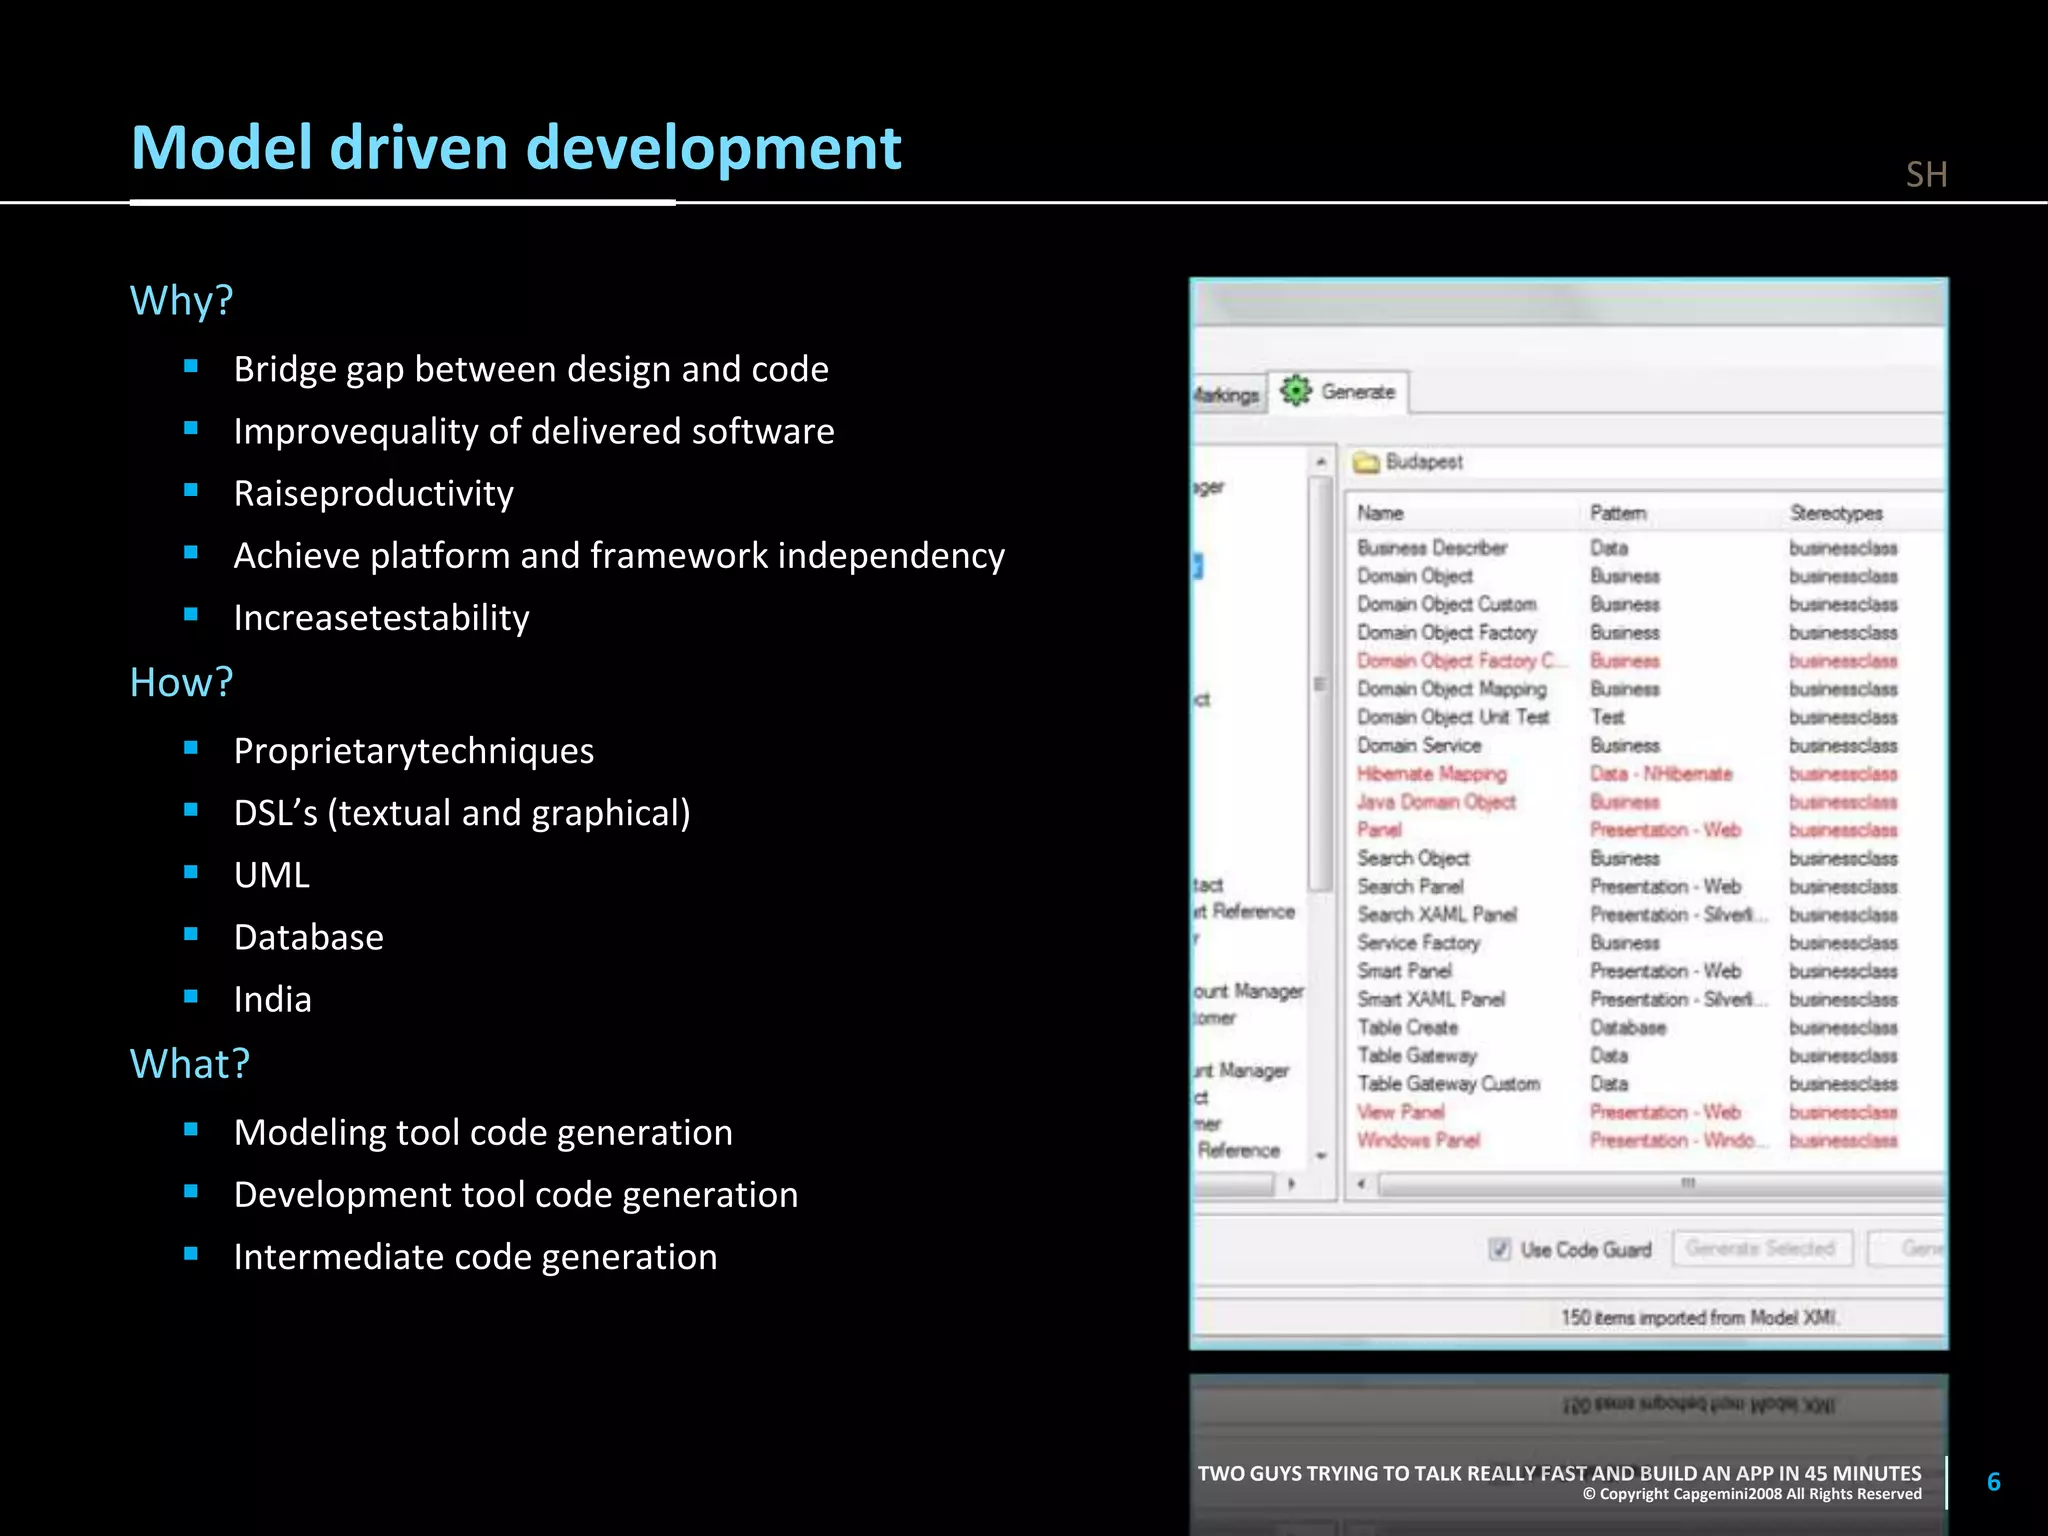Select the 'ount Manager' tree item
The image size is (2048, 1536).
tap(1249, 991)
